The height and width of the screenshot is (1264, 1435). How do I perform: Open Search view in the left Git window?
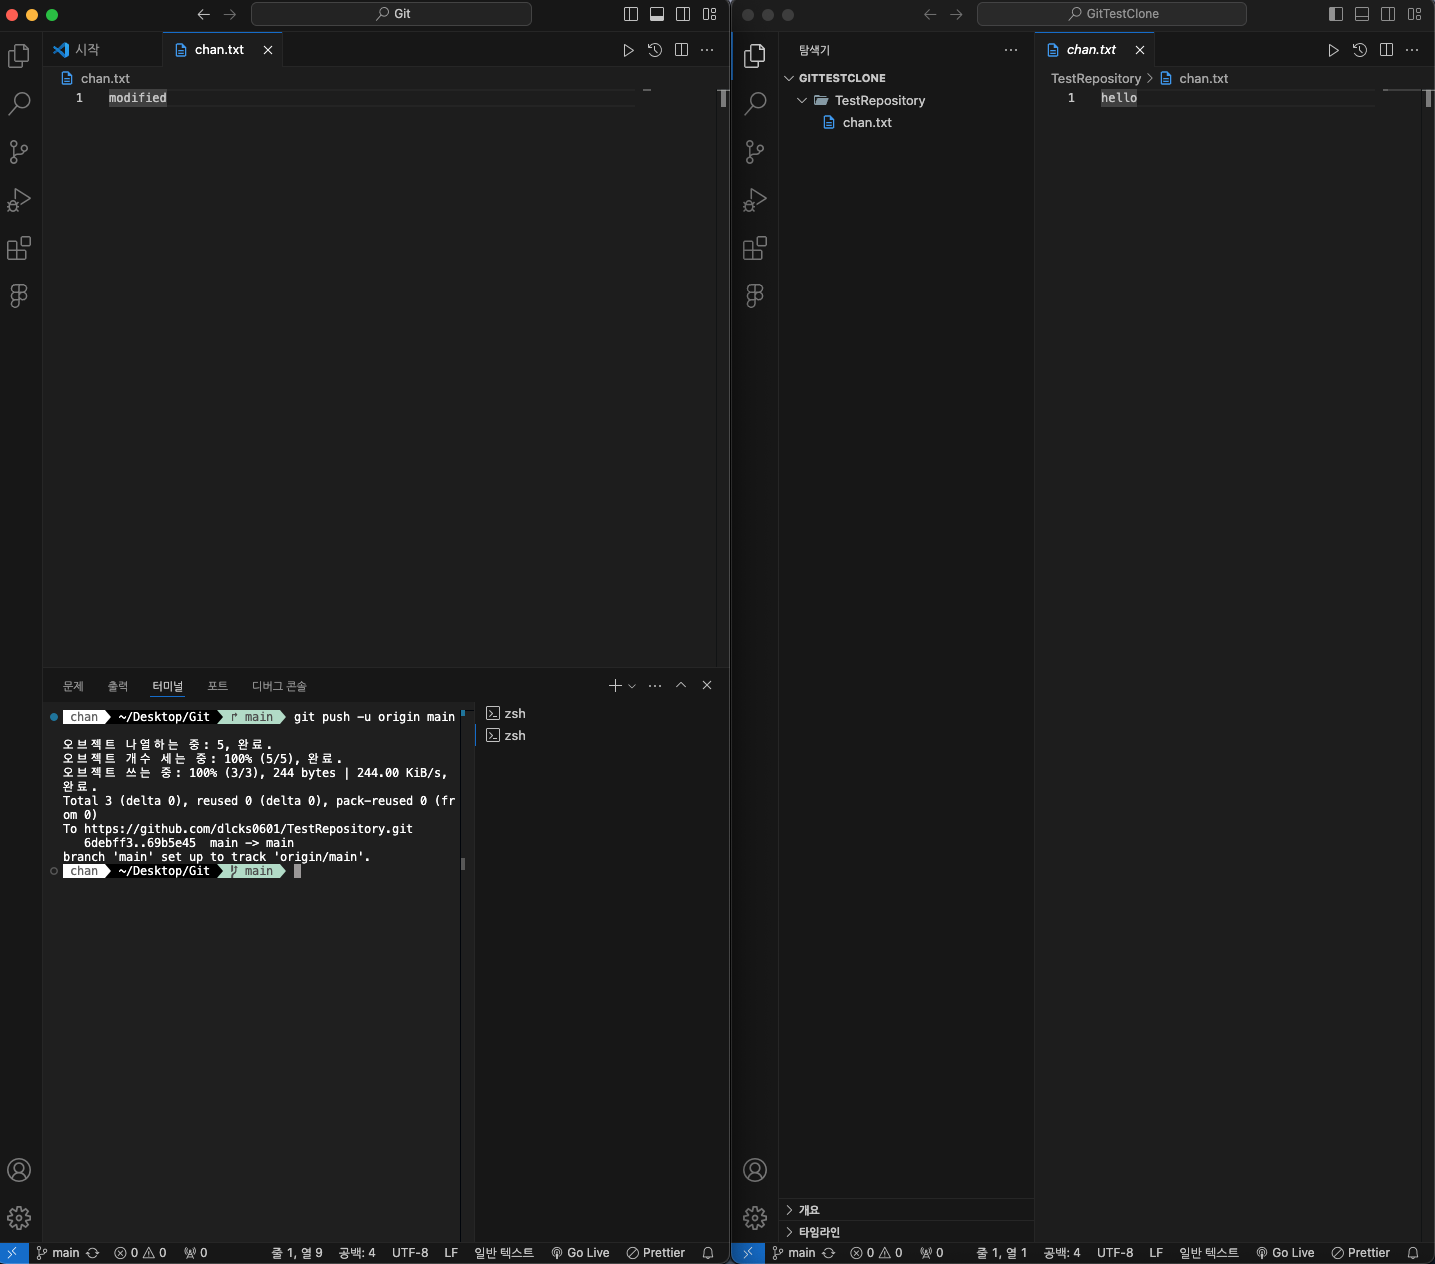click(19, 103)
